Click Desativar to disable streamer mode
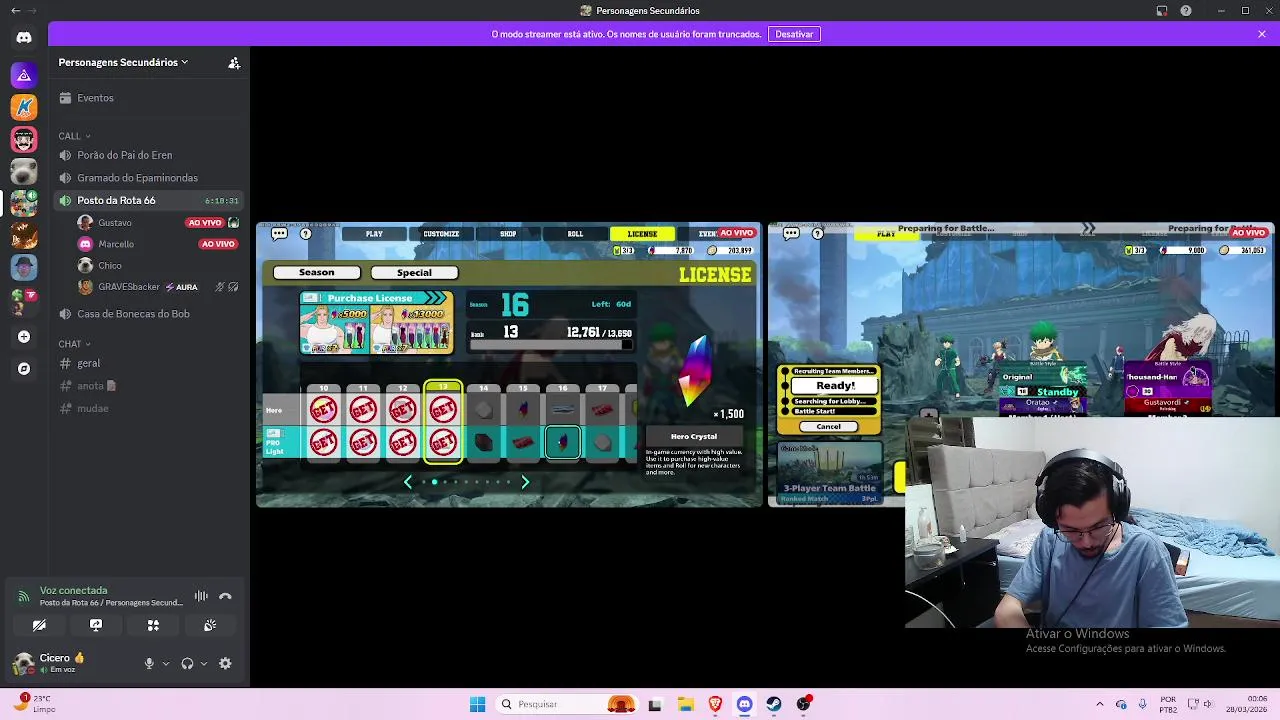 click(794, 34)
